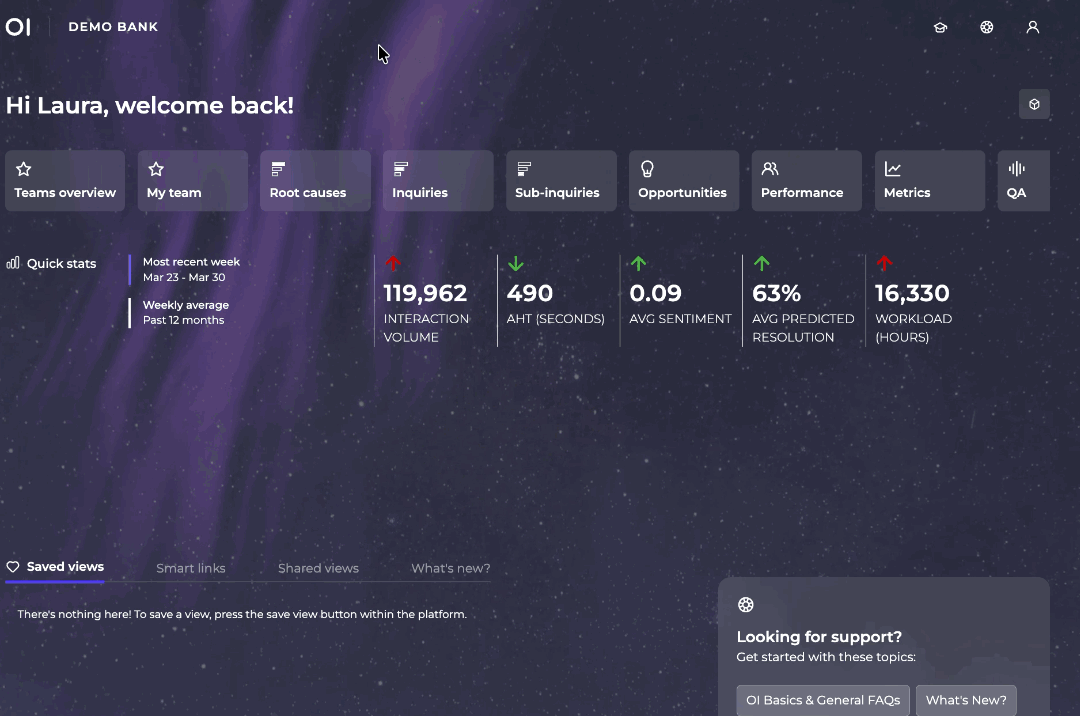Open the user profile icon
Image resolution: width=1080 pixels, height=716 pixels.
tap(1032, 27)
